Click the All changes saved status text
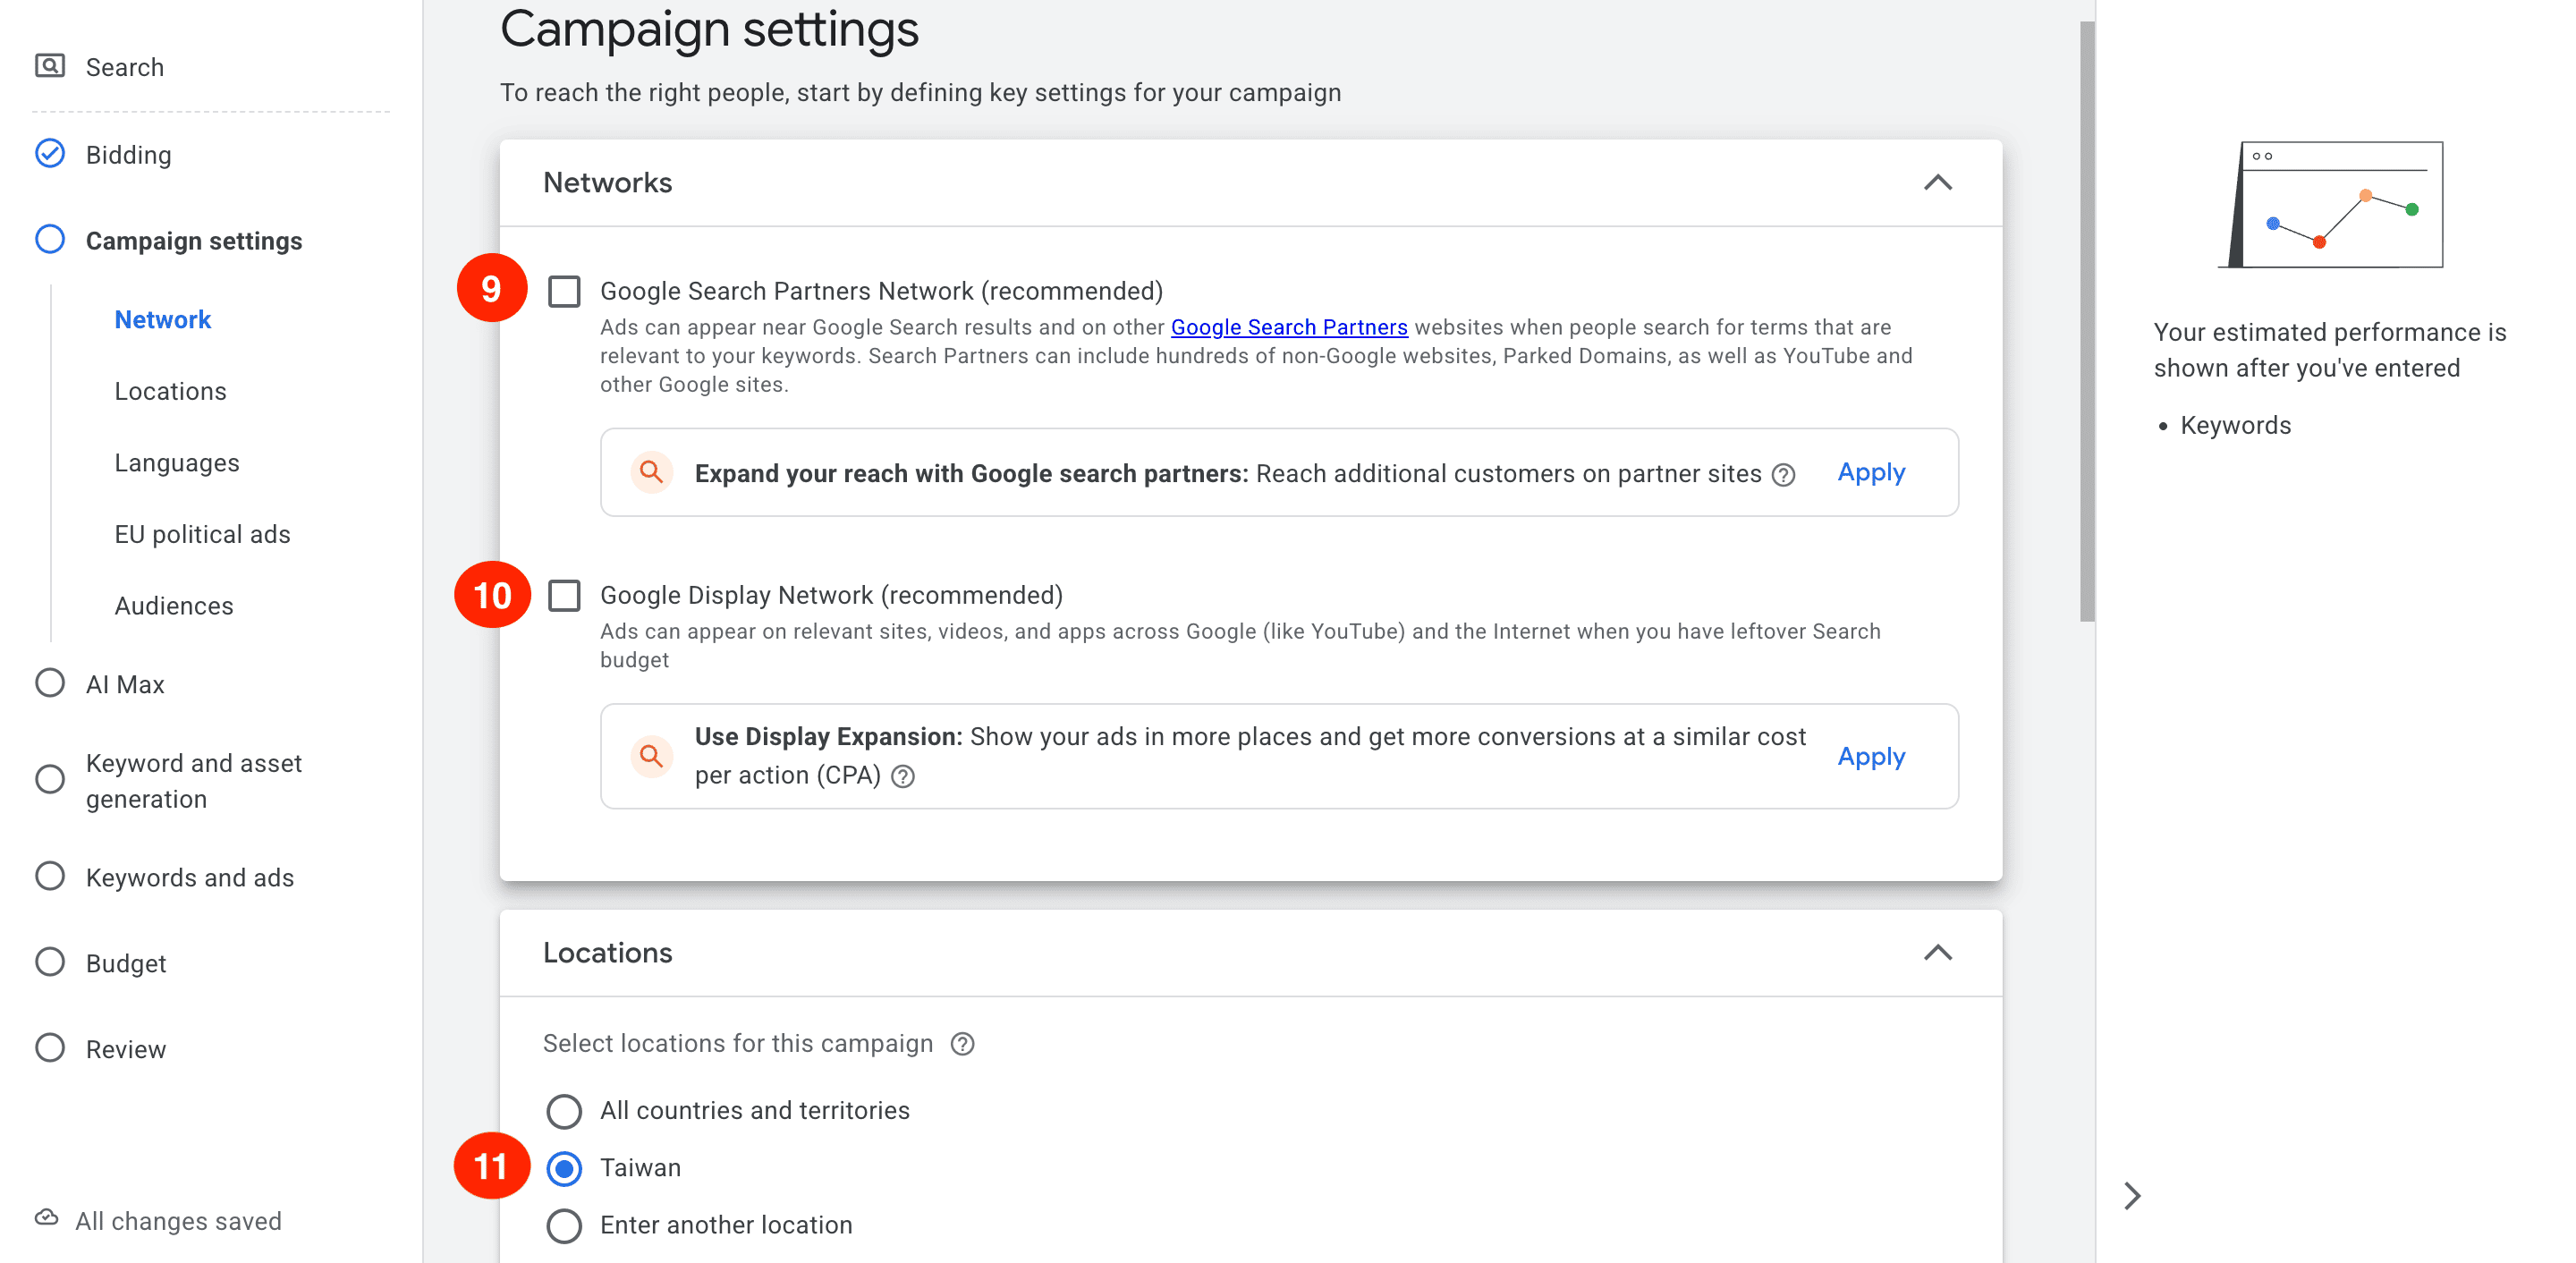The height and width of the screenshot is (1263, 2576). tap(179, 1221)
